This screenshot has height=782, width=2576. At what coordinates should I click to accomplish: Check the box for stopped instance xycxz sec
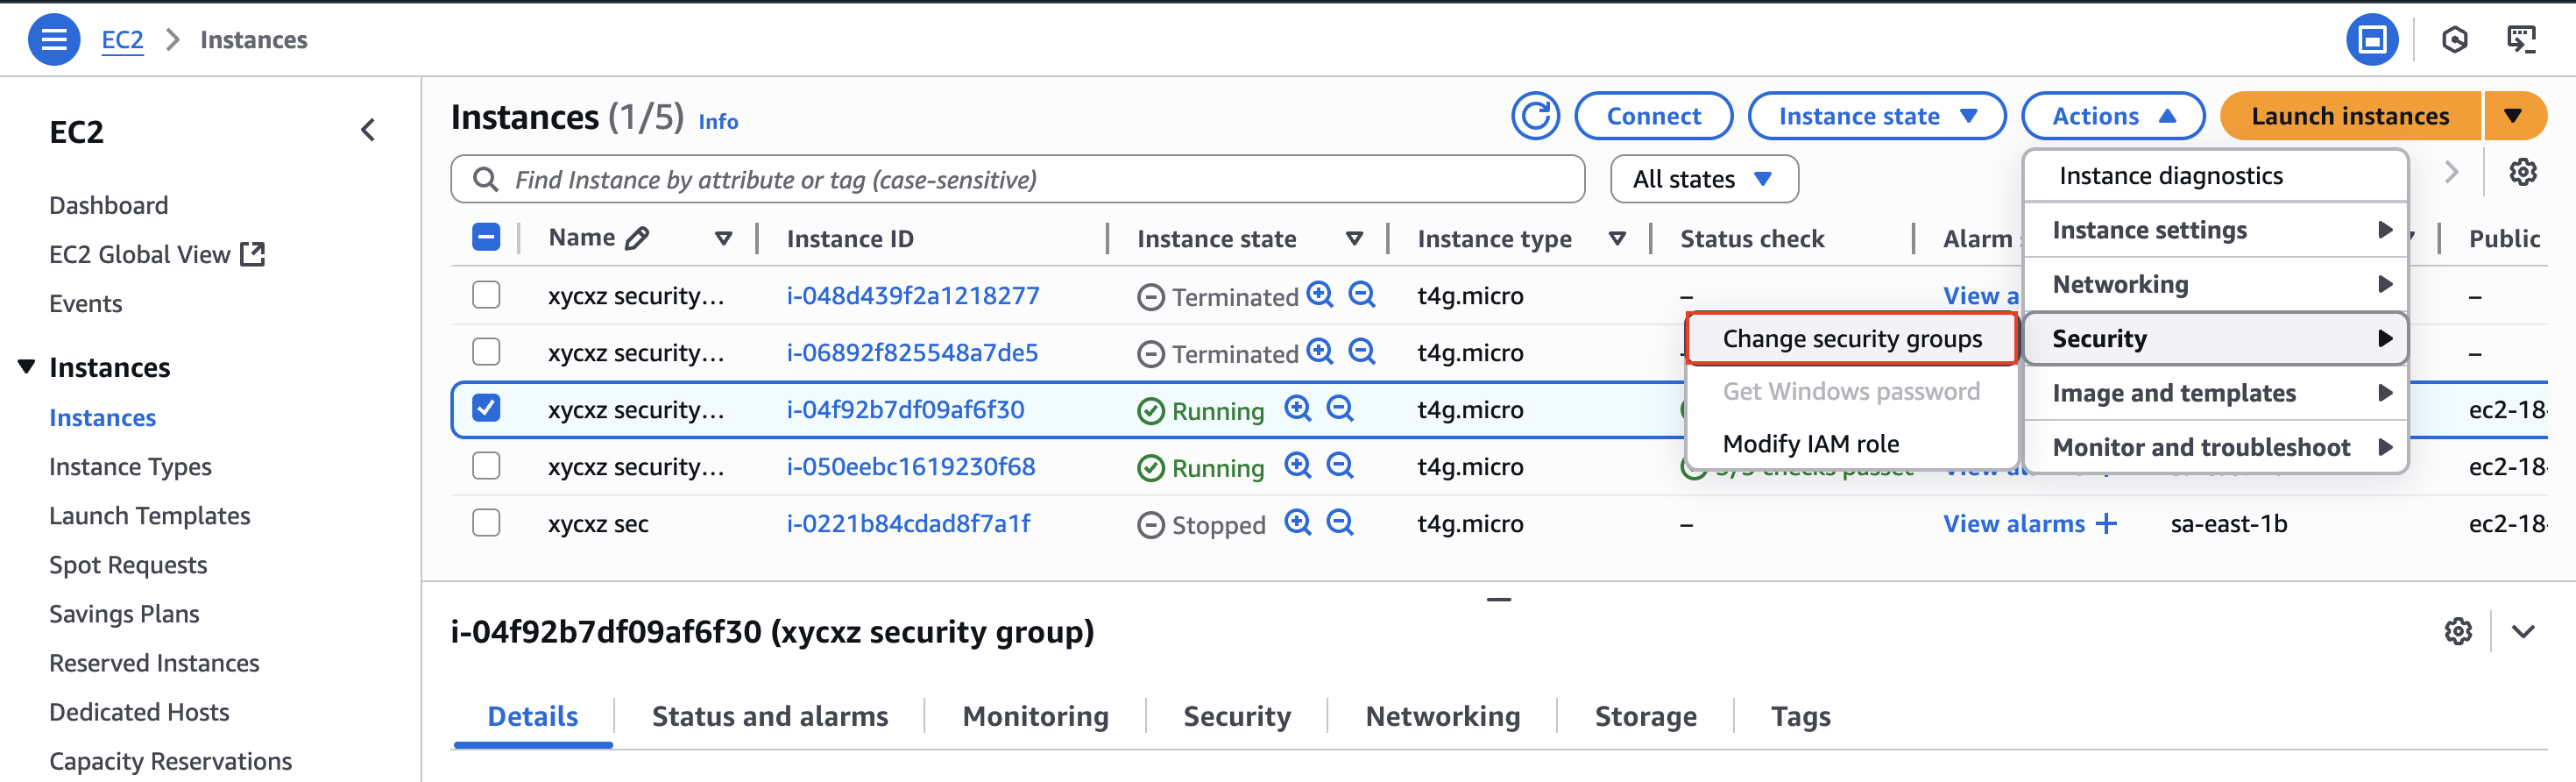tap(486, 523)
